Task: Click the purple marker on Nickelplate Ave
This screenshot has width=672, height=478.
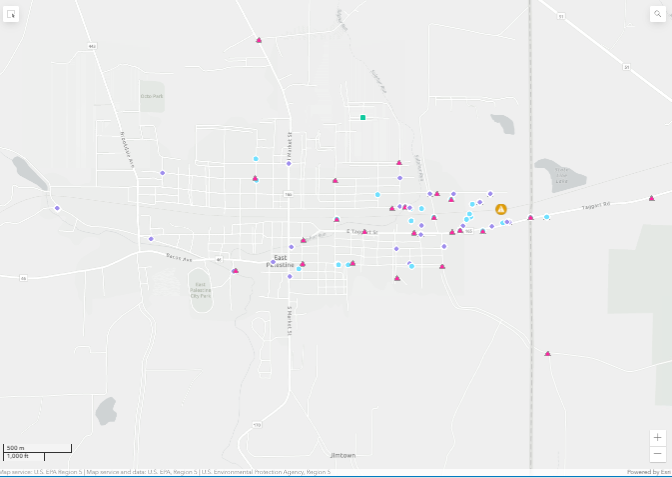Action: [162, 173]
